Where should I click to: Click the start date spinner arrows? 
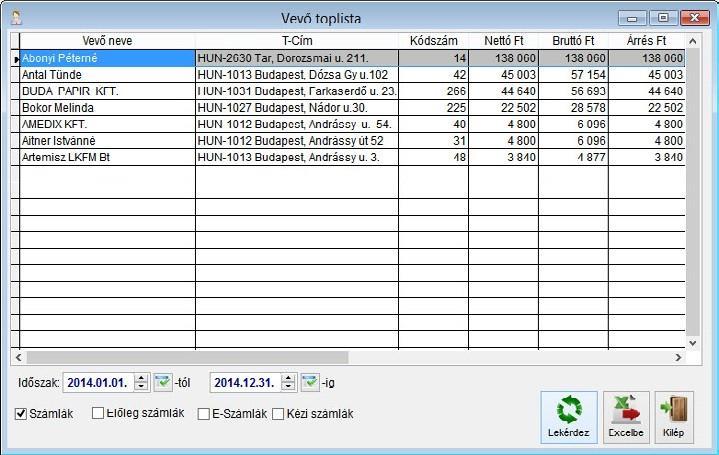tap(141, 383)
